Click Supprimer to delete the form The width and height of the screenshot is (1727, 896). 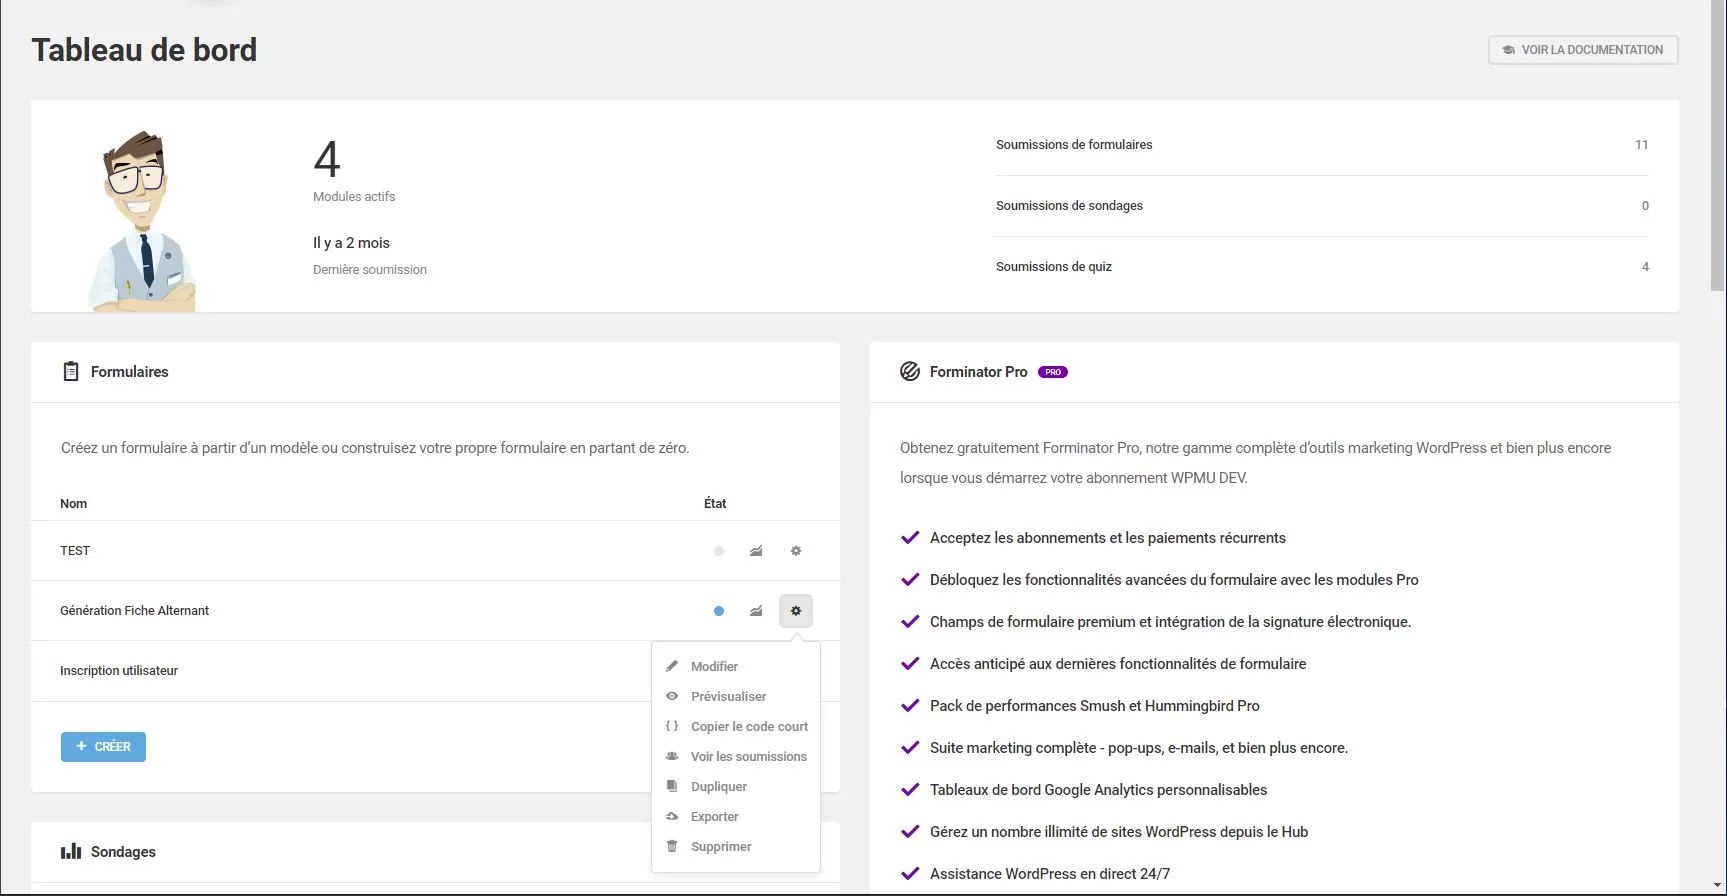click(736, 847)
